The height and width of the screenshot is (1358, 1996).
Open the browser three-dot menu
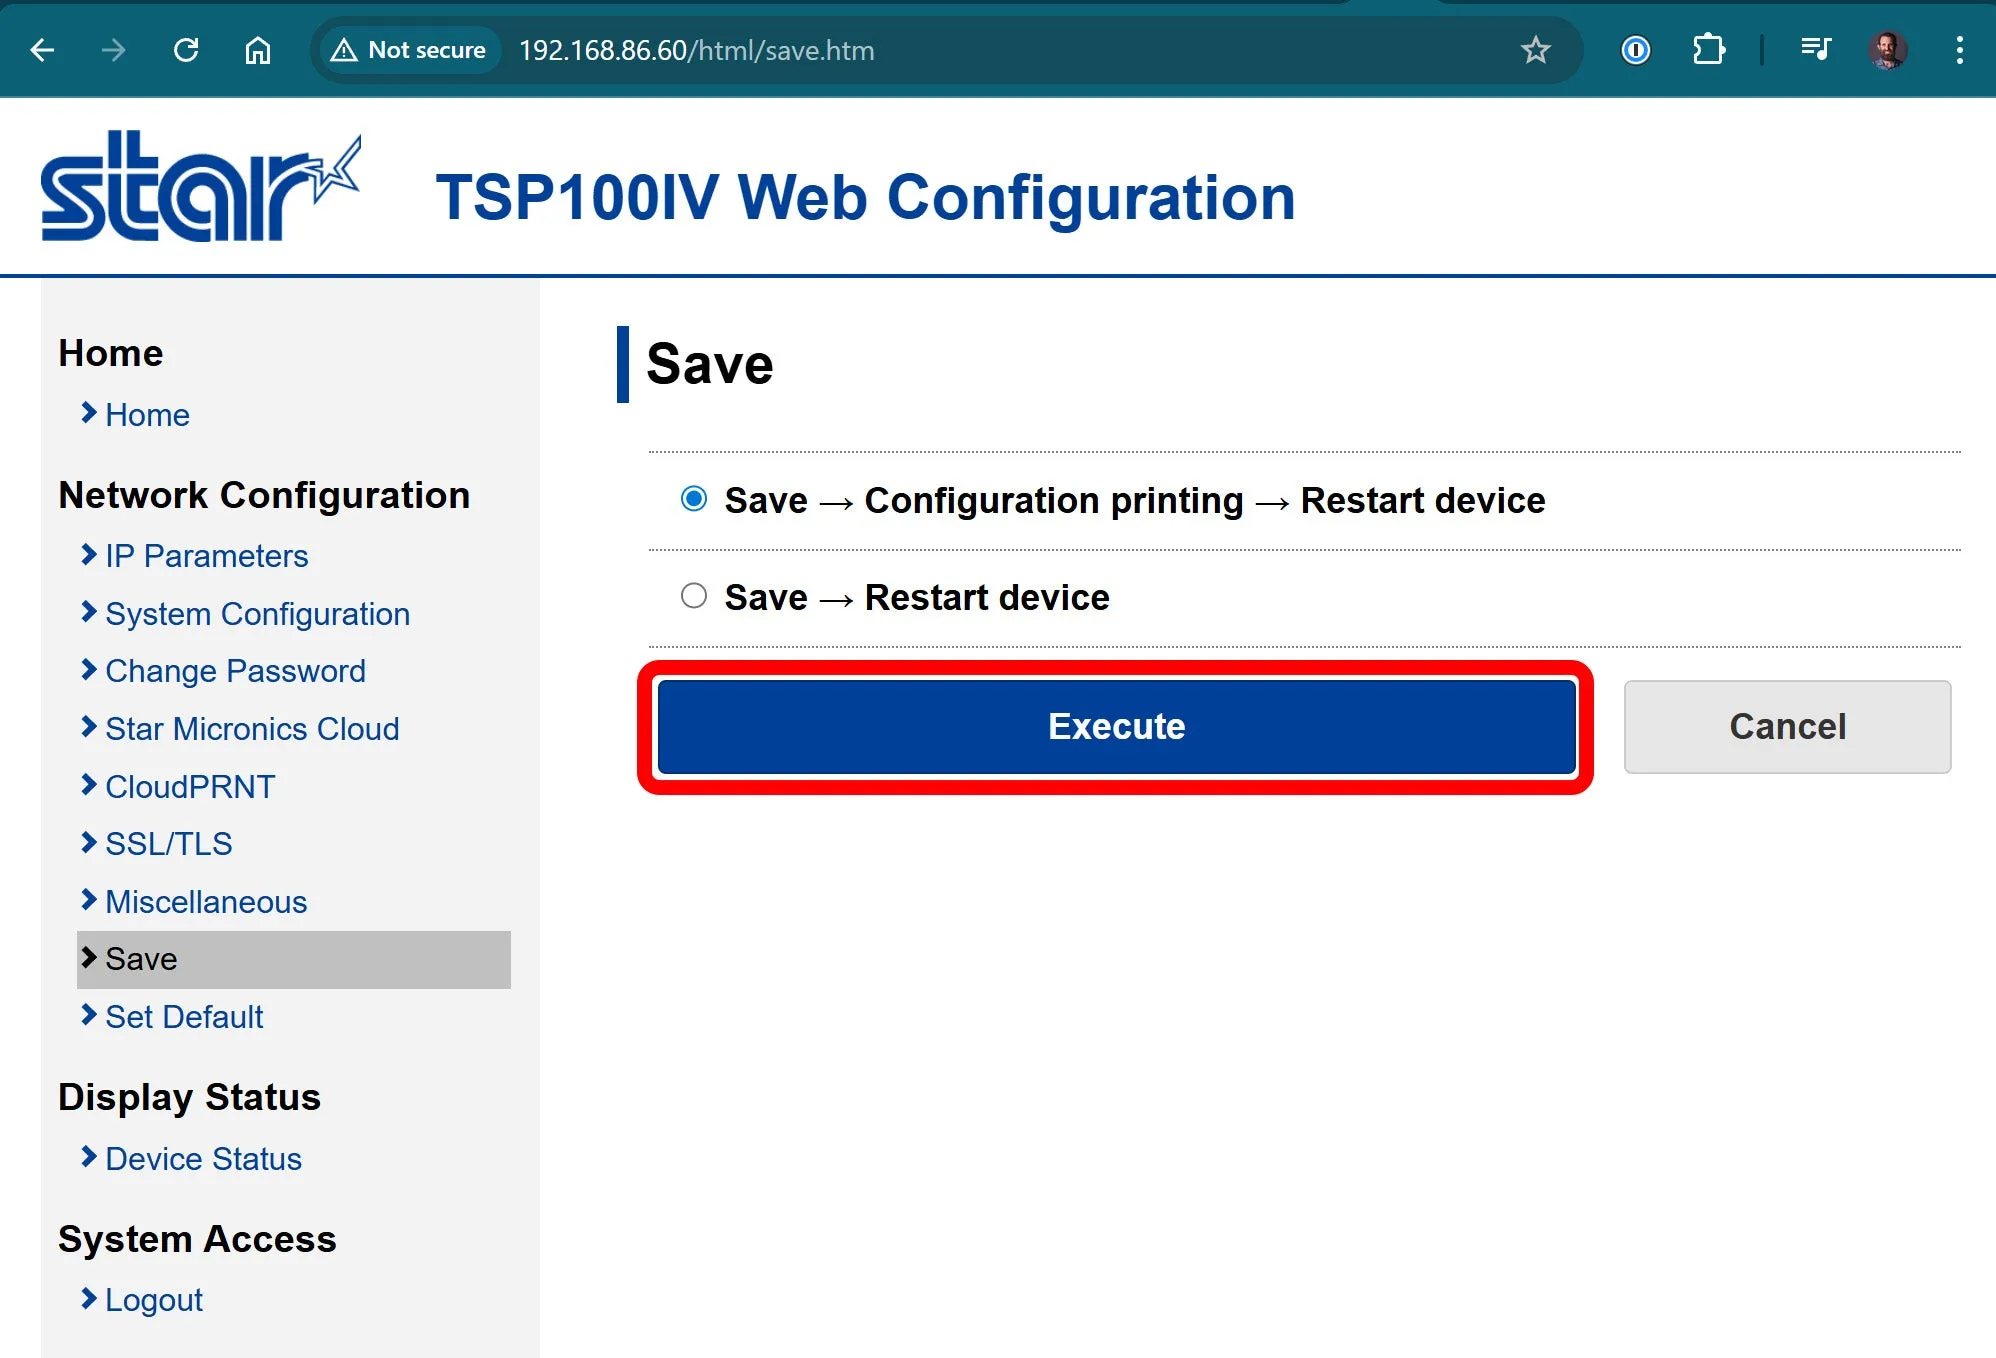click(1960, 50)
